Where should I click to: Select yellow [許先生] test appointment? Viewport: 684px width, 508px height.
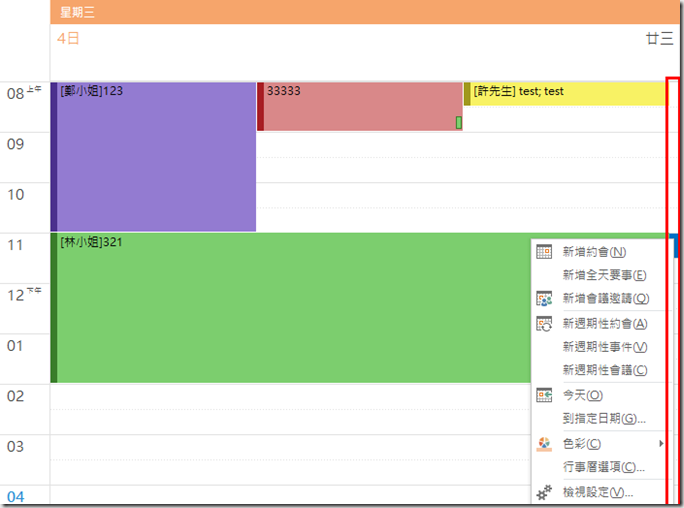[x=565, y=93]
